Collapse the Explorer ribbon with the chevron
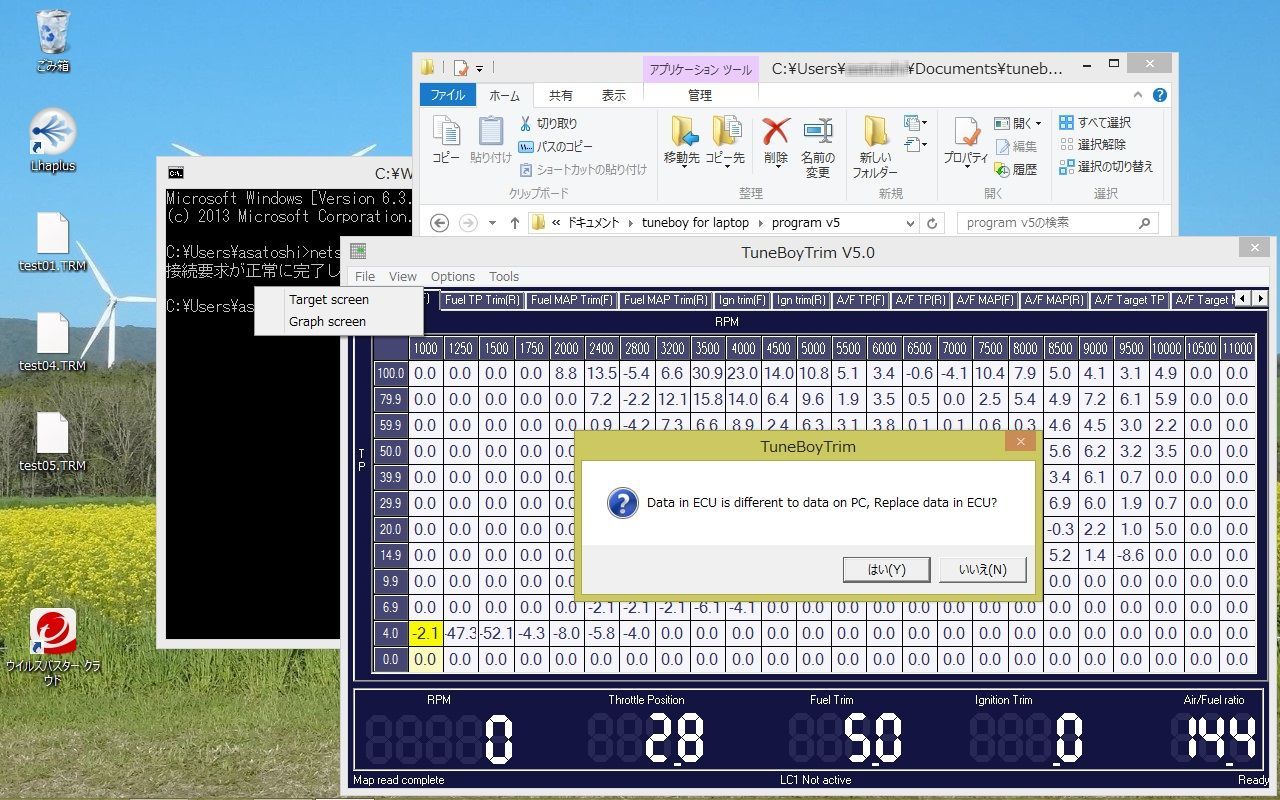Screen dimensions: 1280x800 pos(1140,95)
